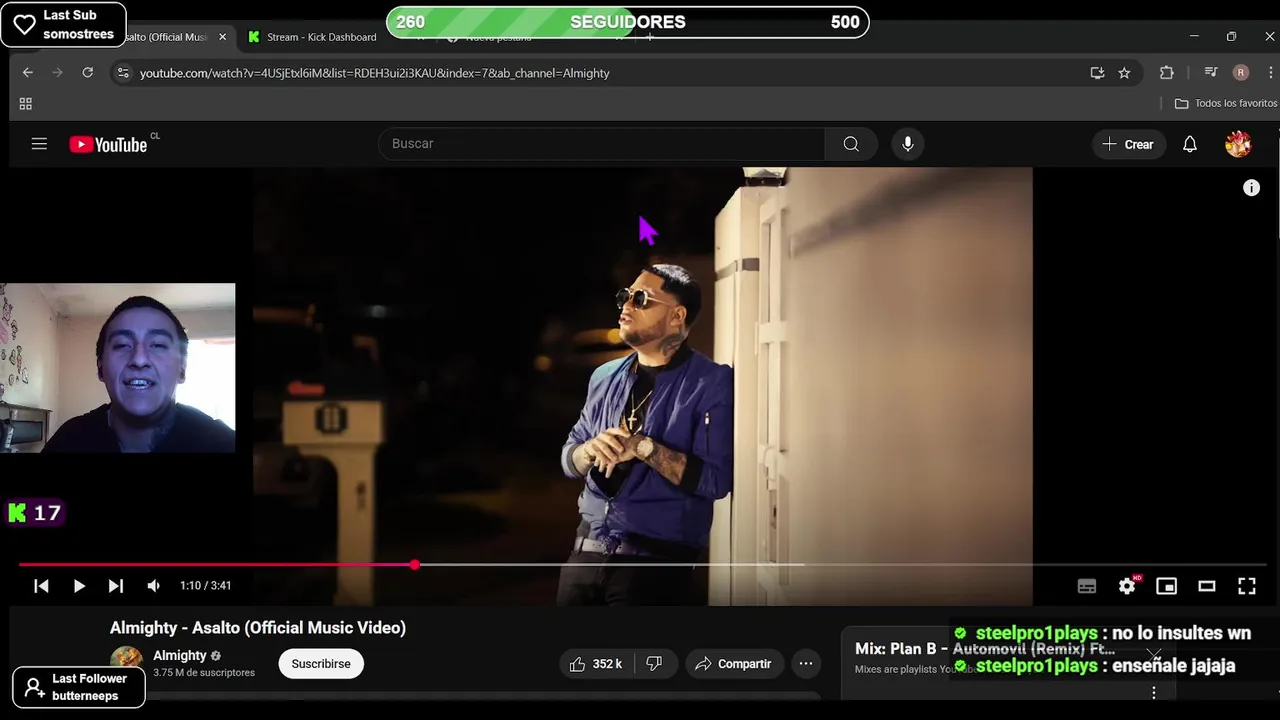Click the Mix: Plan B playlist title

(985, 649)
